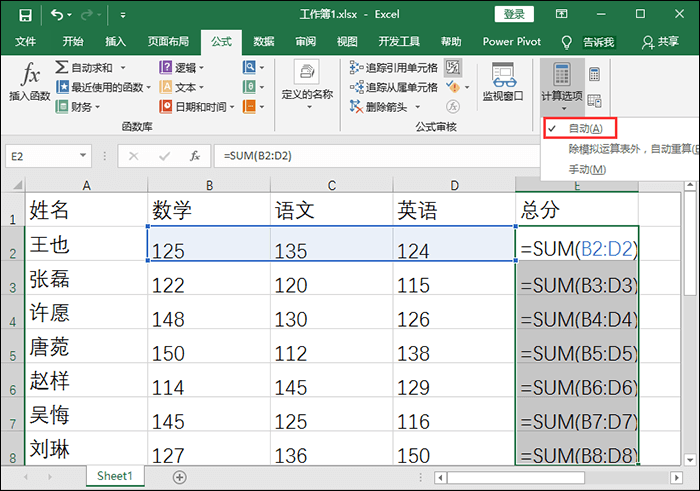Open the Insert (插入) ribbon tab
This screenshot has width=700, height=491.
[x=116, y=42]
